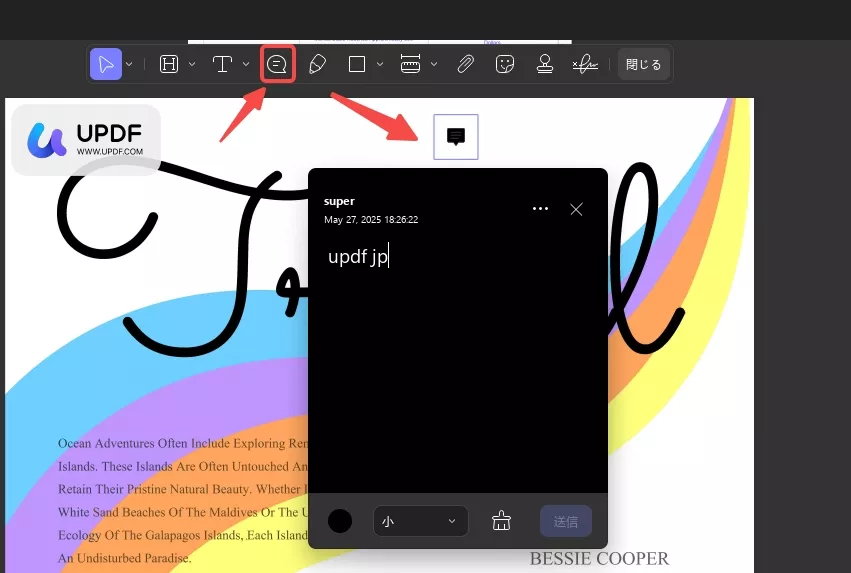Expand the measurement tool dropdown arrow
This screenshot has height=573, width=851.
coord(434,64)
